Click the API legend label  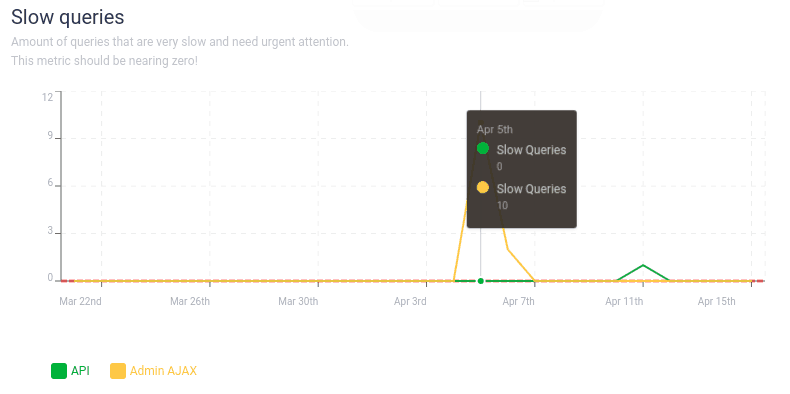[x=80, y=371]
